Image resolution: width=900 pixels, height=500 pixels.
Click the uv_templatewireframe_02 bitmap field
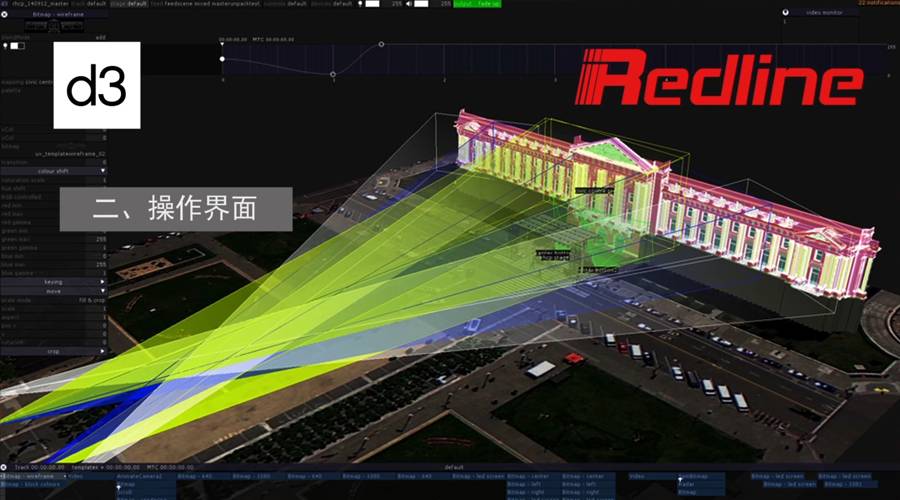(x=70, y=154)
